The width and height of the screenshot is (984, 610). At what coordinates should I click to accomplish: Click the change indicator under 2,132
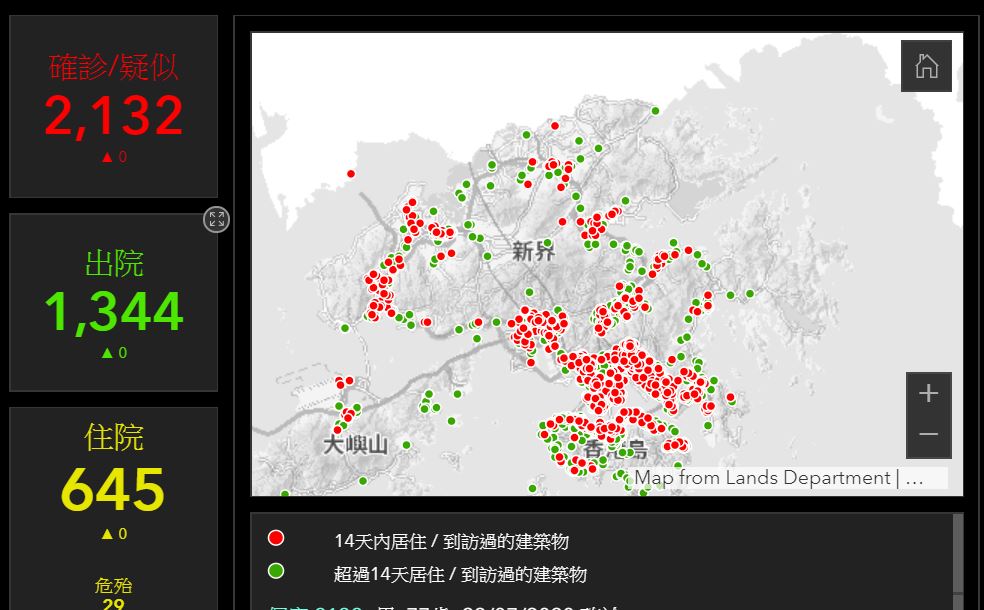point(114,157)
